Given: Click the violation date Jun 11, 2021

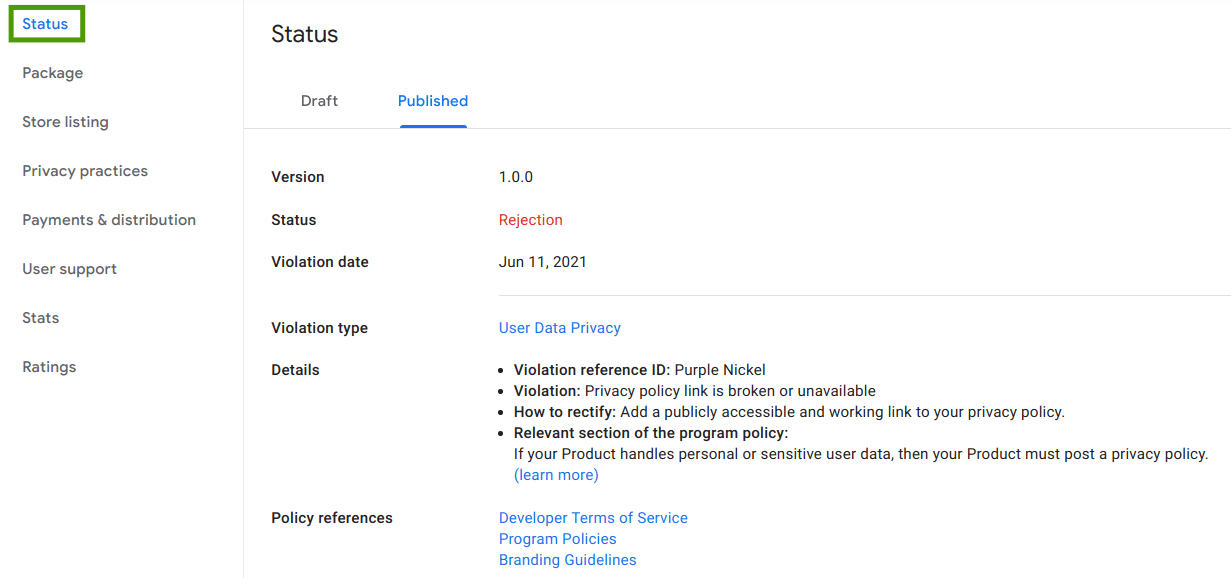Looking at the screenshot, I should click(541, 261).
